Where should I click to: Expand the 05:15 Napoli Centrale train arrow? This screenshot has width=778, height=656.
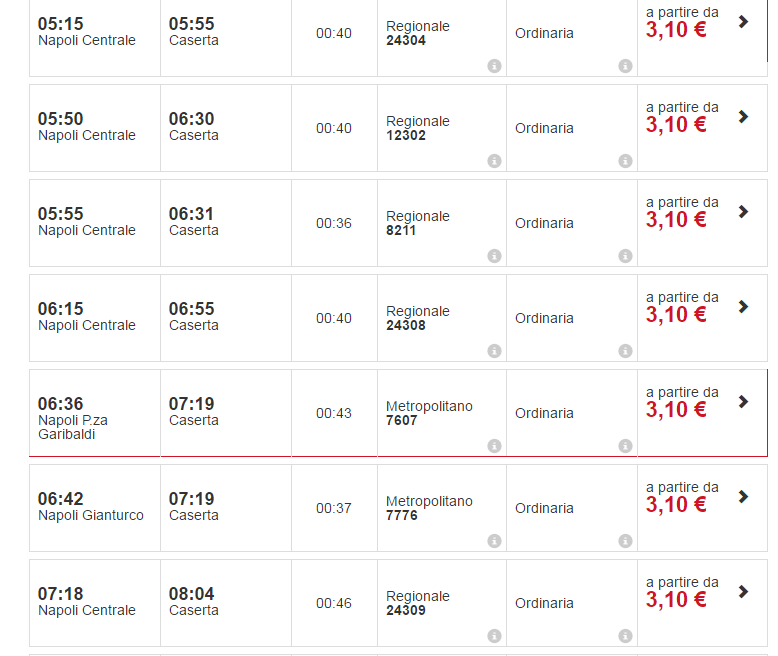click(743, 22)
